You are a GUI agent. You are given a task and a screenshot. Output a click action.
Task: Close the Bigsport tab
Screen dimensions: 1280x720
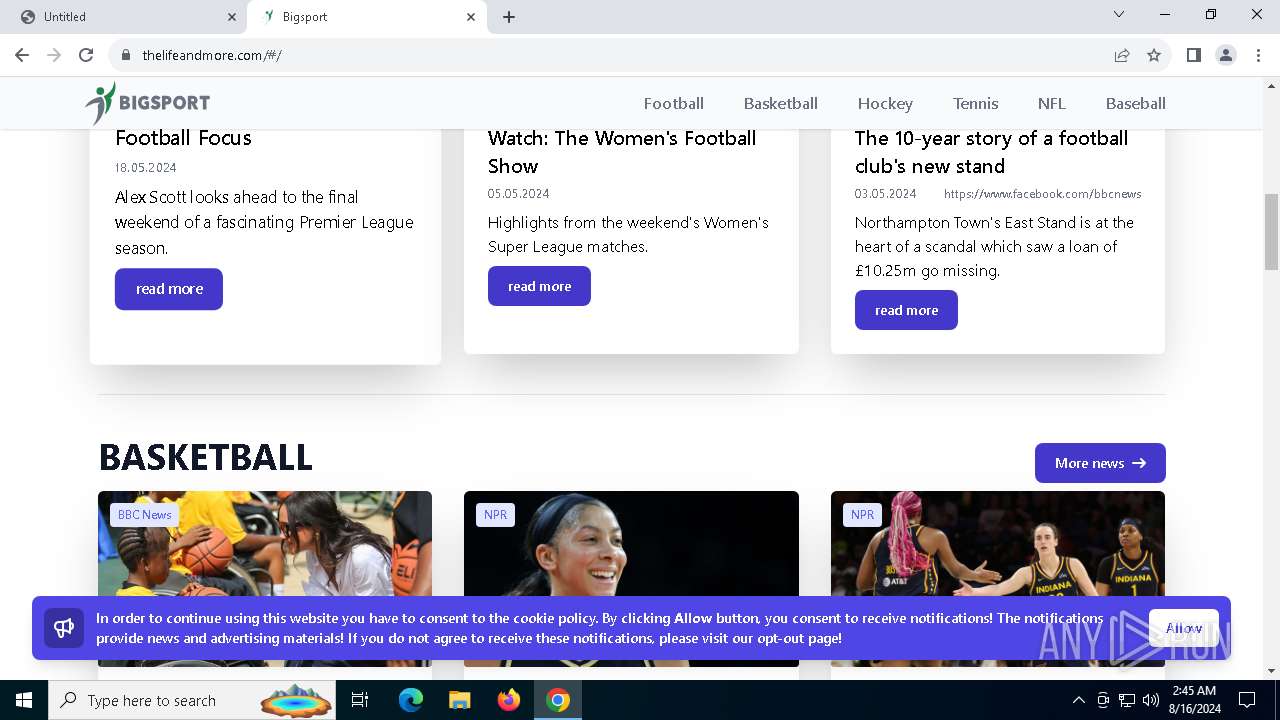tap(471, 17)
